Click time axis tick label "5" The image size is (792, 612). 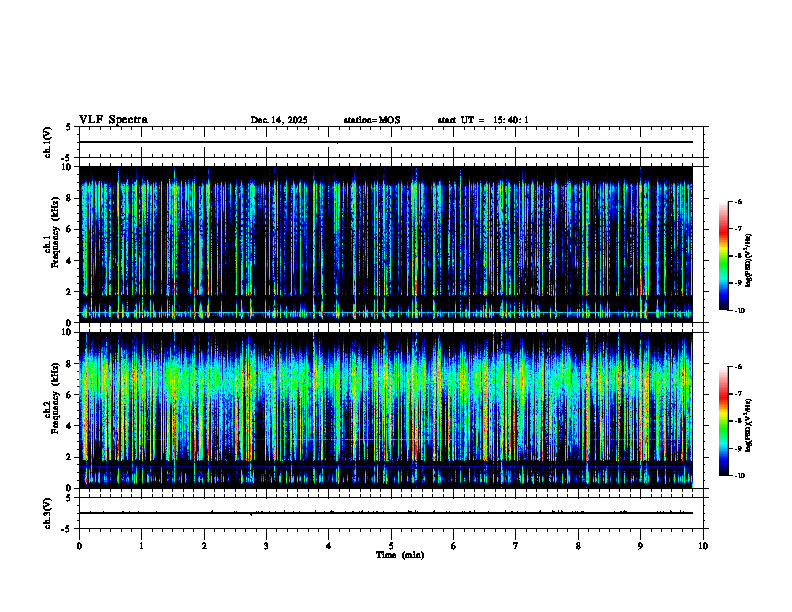tap(391, 546)
